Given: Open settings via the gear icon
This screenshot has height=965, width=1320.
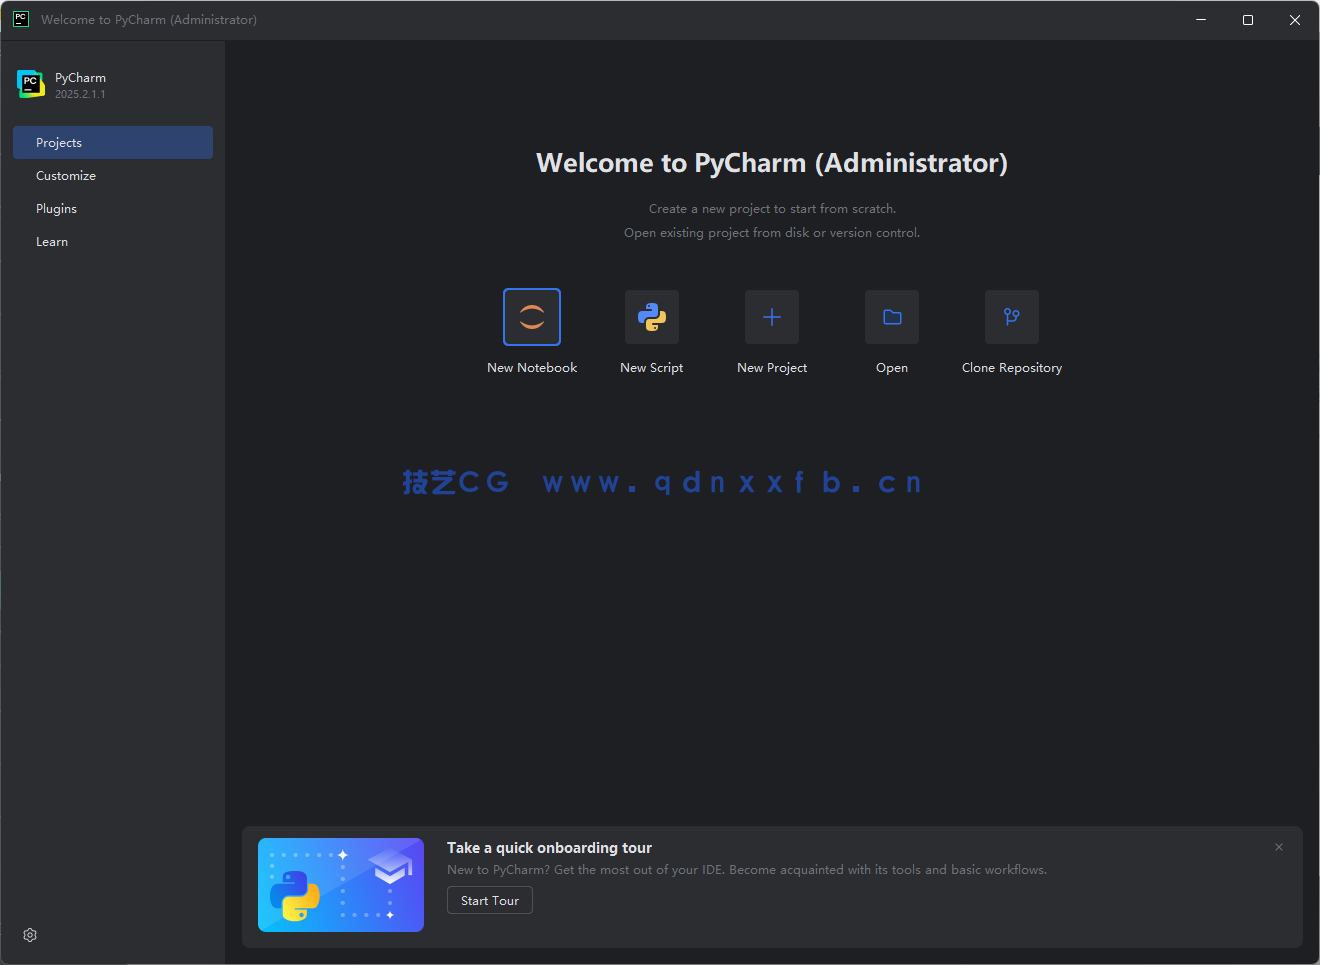Looking at the screenshot, I should pos(29,934).
